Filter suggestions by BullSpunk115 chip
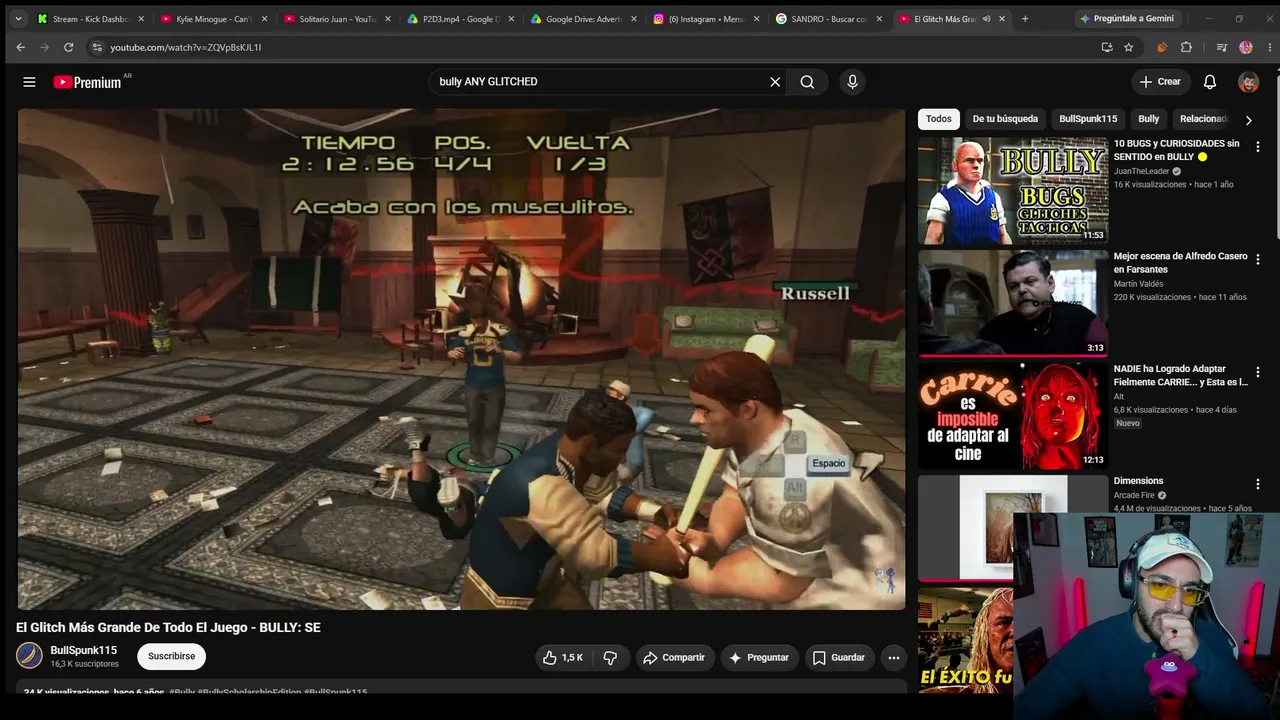The width and height of the screenshot is (1280, 720). [x=1088, y=119]
